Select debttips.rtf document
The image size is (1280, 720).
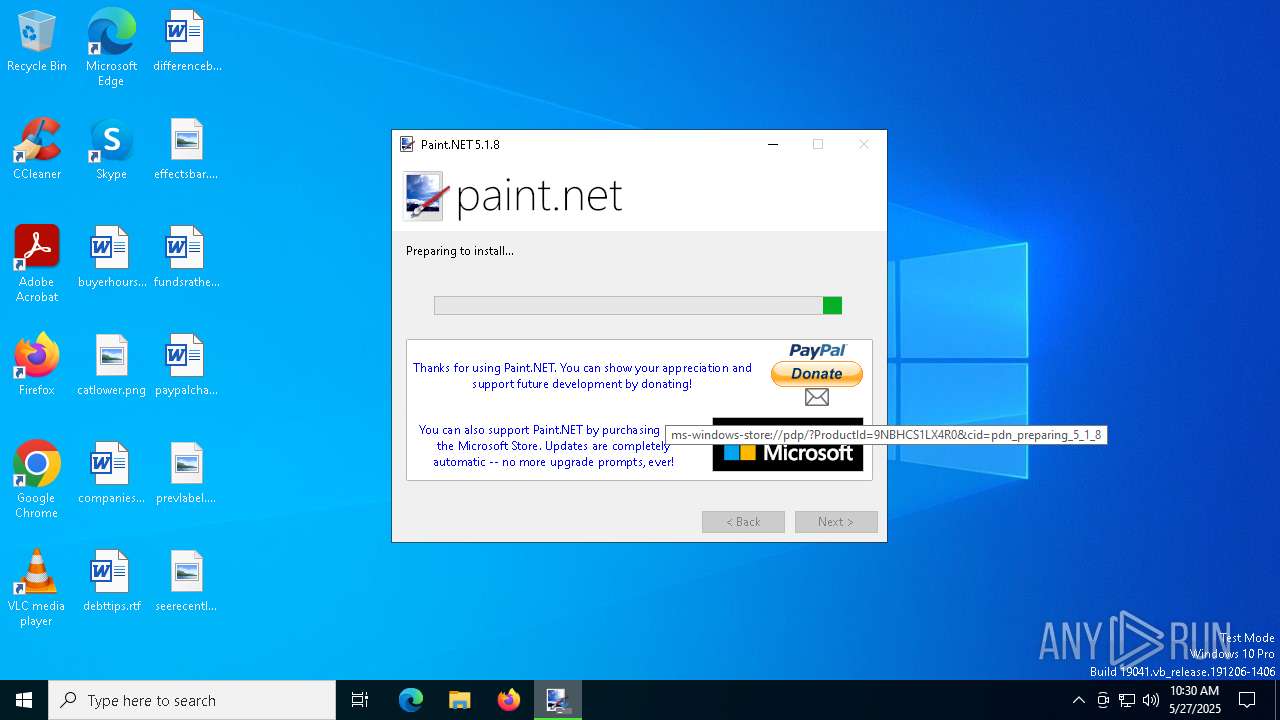(x=112, y=581)
